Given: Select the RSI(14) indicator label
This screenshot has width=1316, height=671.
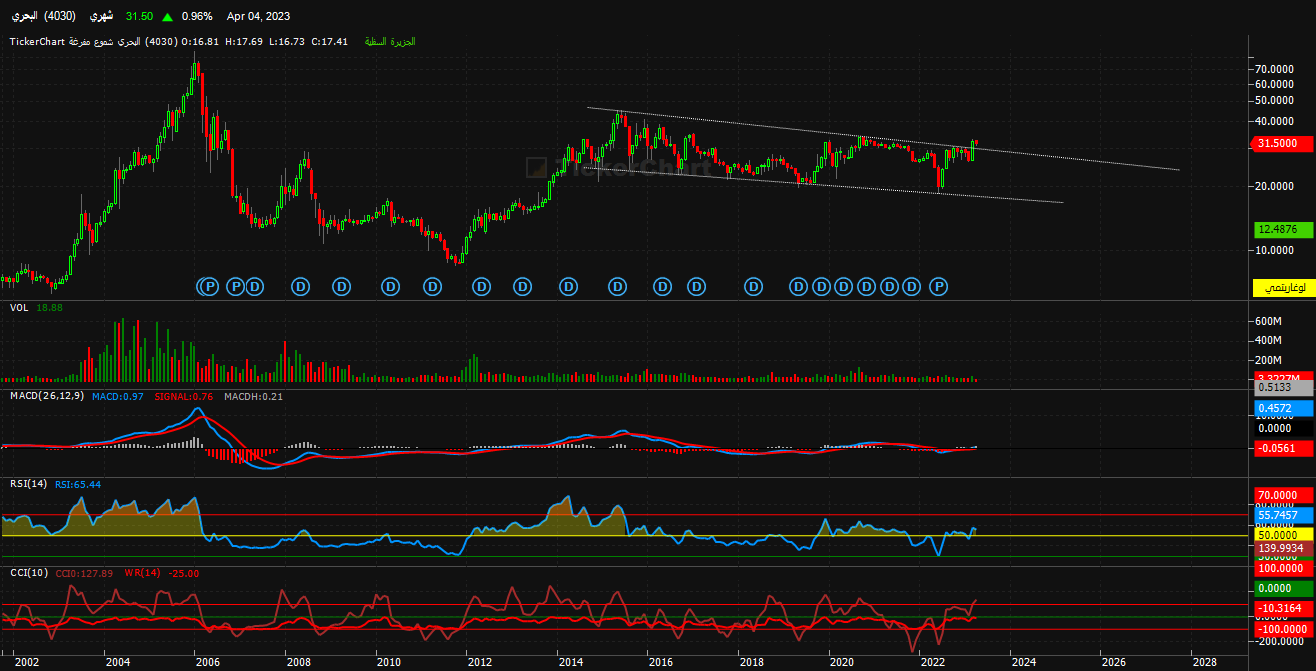Looking at the screenshot, I should (x=29, y=484).
